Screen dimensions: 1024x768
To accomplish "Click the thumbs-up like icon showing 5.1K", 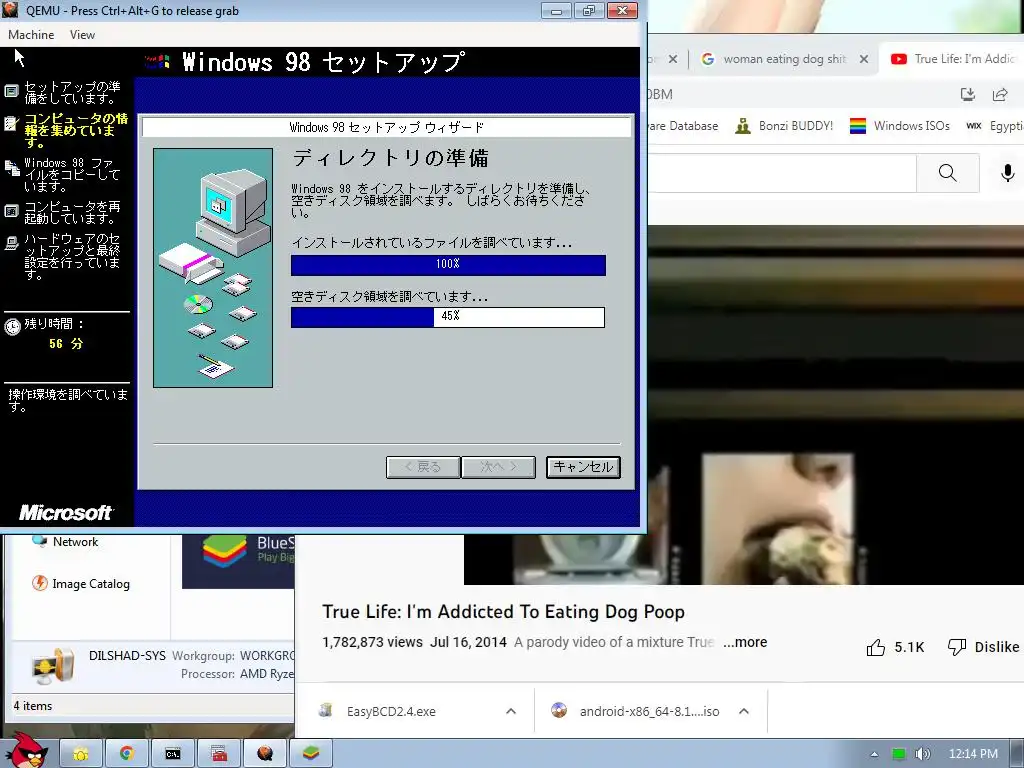I will pos(875,647).
